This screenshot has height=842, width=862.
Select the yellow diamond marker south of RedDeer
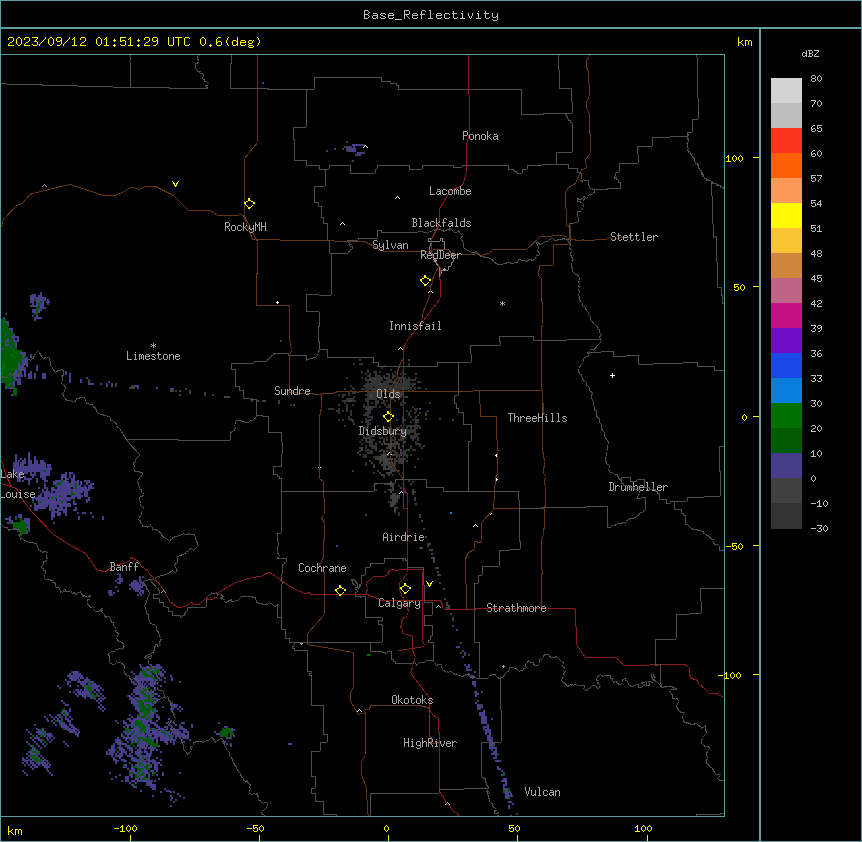point(426,281)
